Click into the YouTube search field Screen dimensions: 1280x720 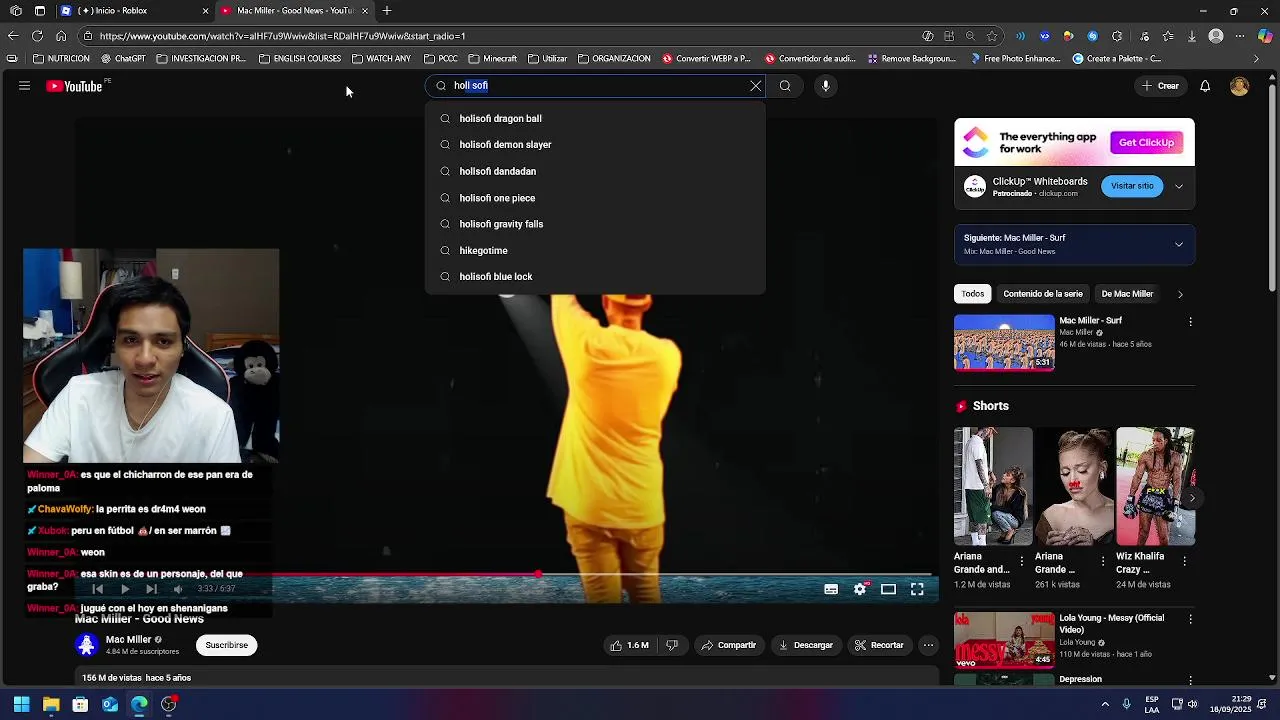tap(595, 86)
